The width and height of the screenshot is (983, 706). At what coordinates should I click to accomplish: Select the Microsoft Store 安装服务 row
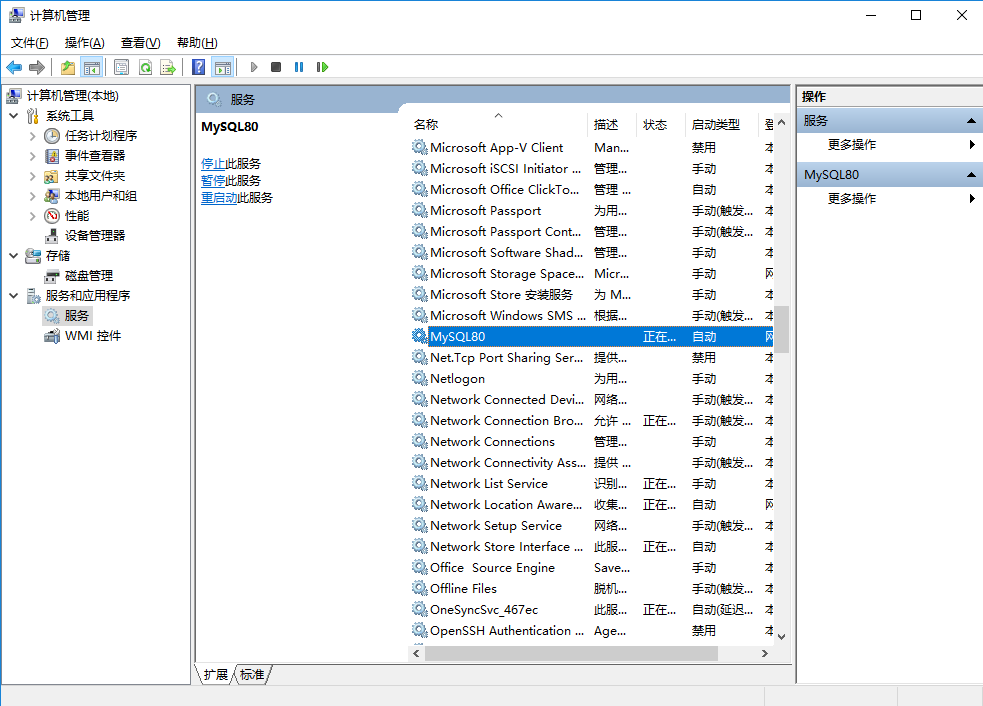tap(592, 295)
